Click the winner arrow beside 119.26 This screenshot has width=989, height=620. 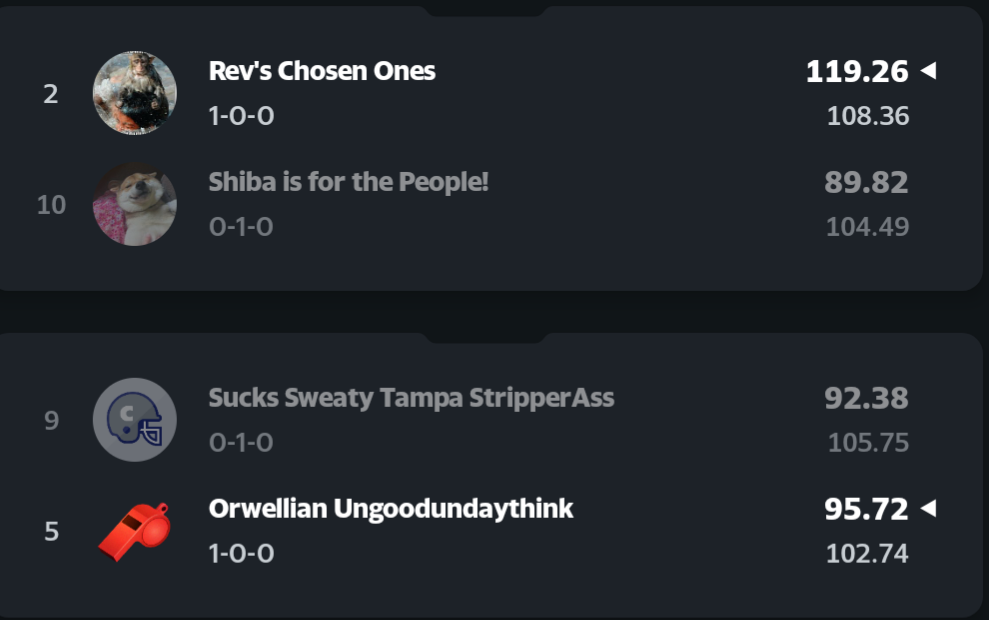928,71
